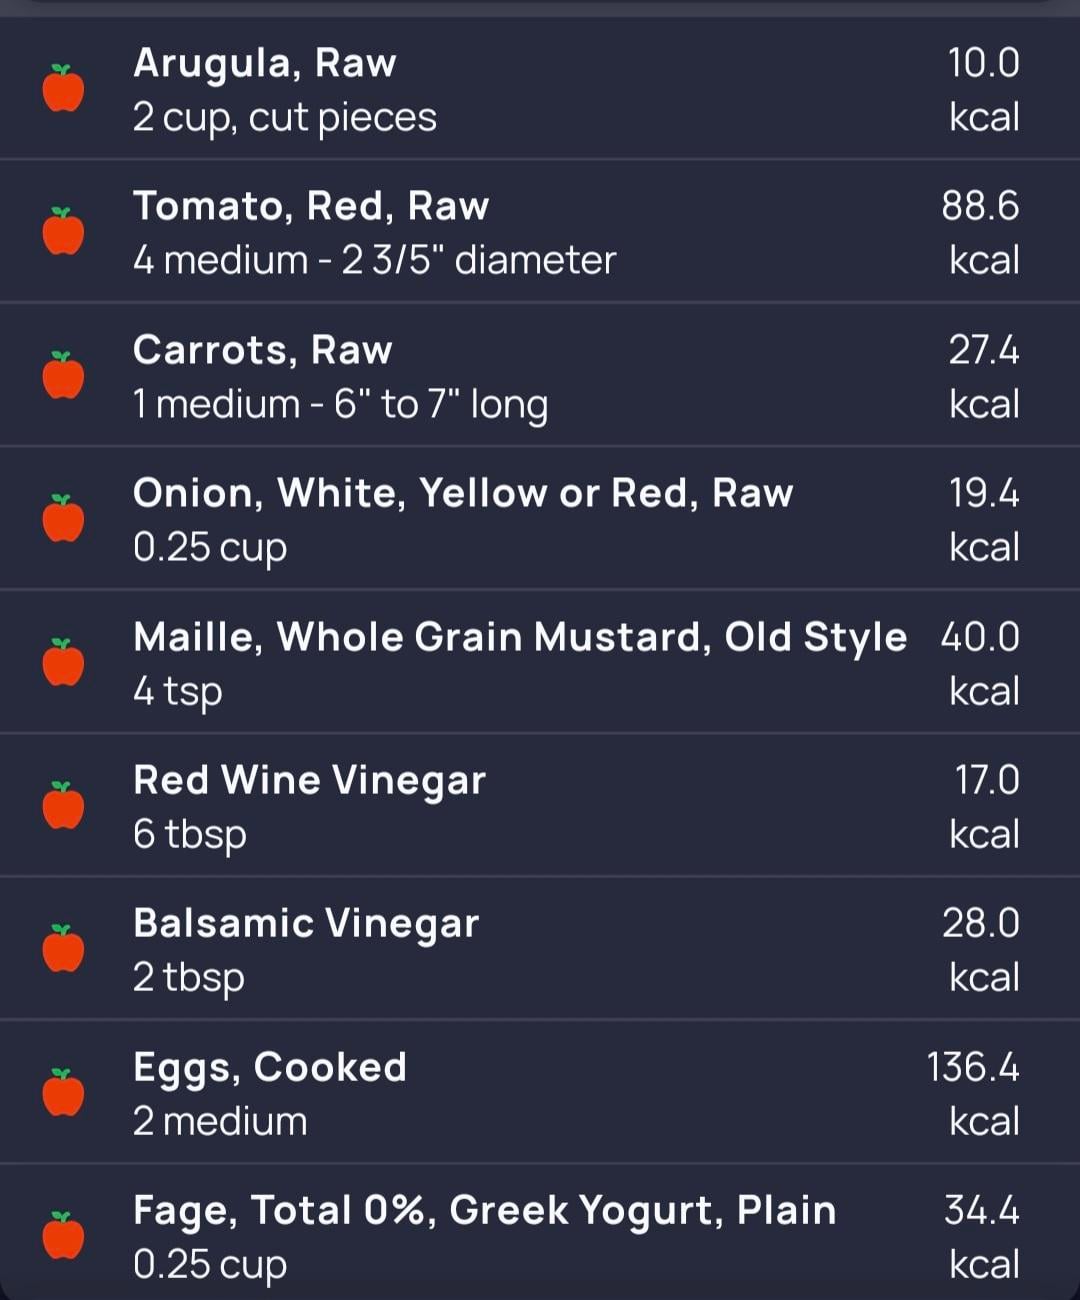
Task: Tap the apple icon beside Eggs, Cooked
Action: point(63,1092)
